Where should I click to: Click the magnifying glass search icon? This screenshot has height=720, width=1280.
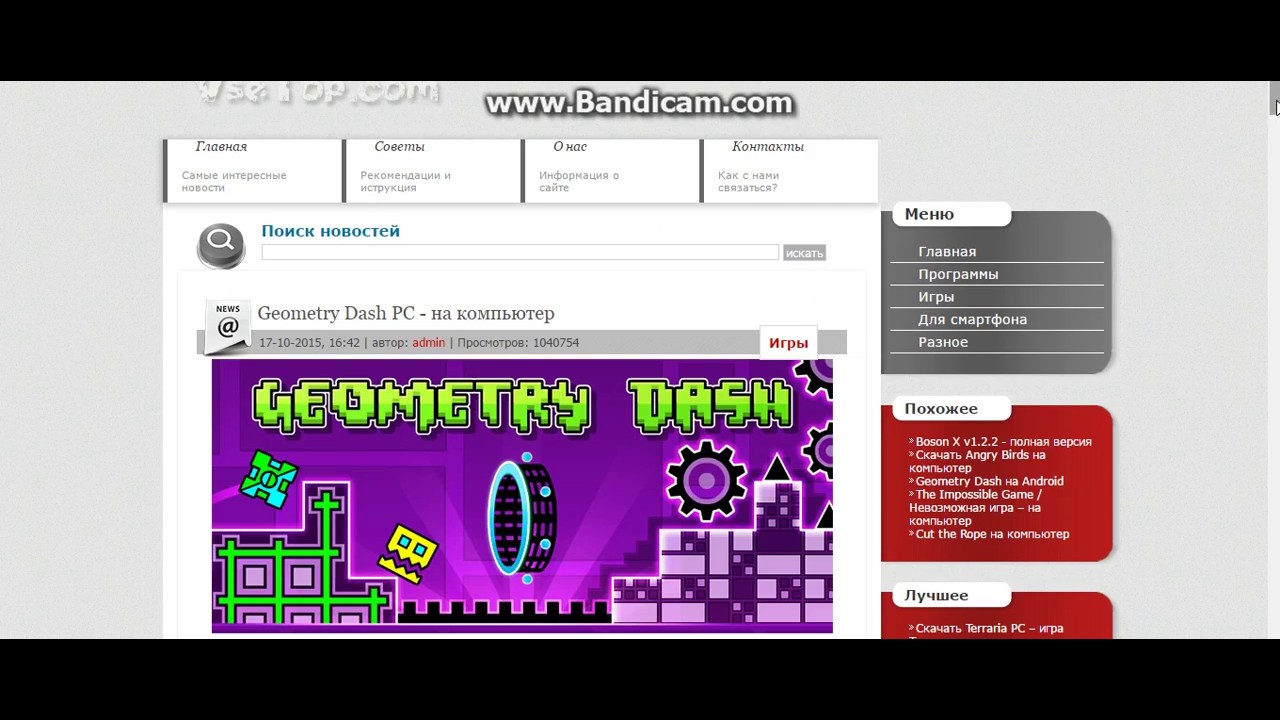tap(221, 246)
